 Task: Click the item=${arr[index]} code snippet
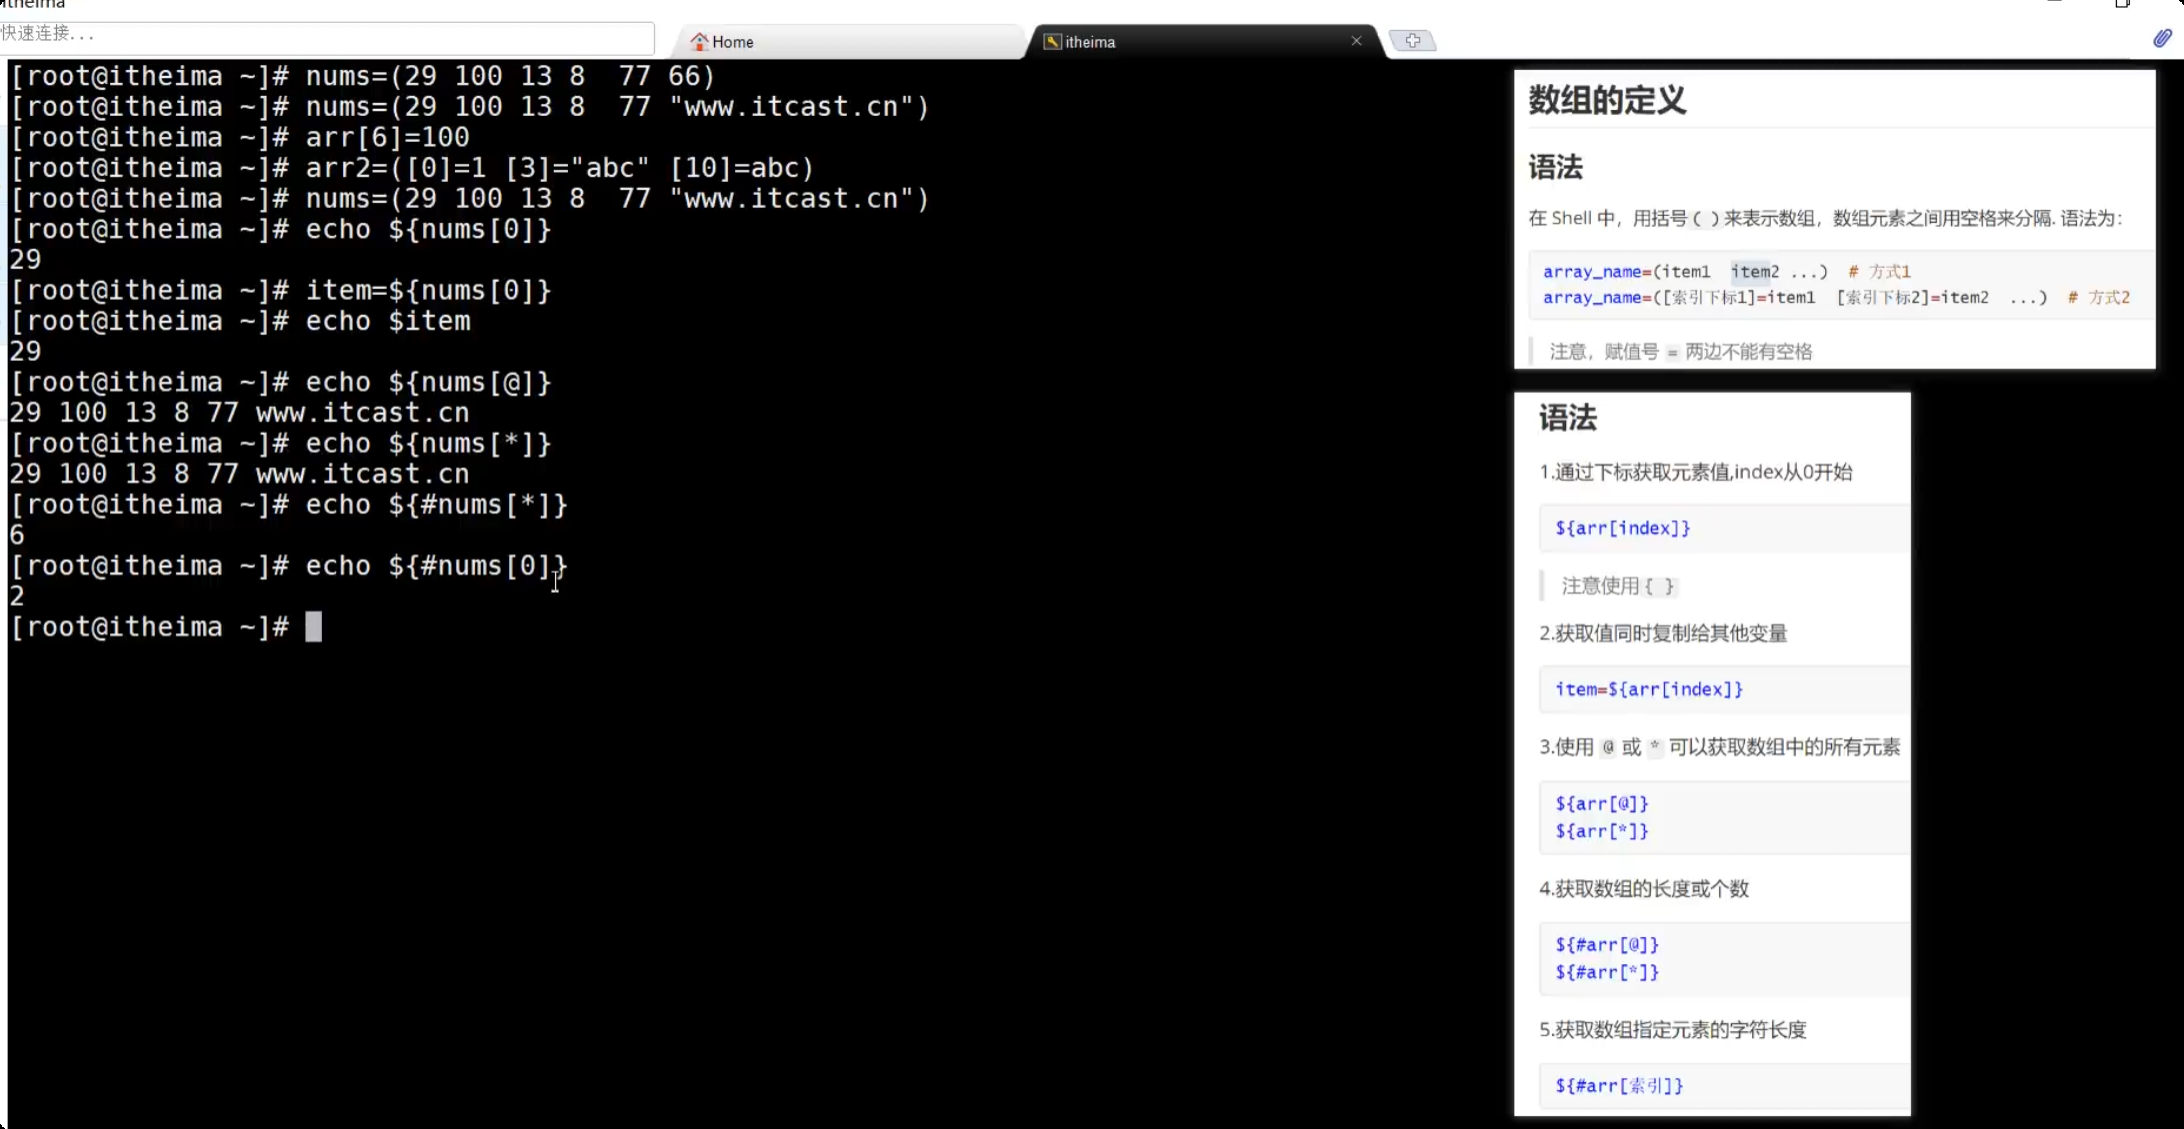(x=1648, y=689)
